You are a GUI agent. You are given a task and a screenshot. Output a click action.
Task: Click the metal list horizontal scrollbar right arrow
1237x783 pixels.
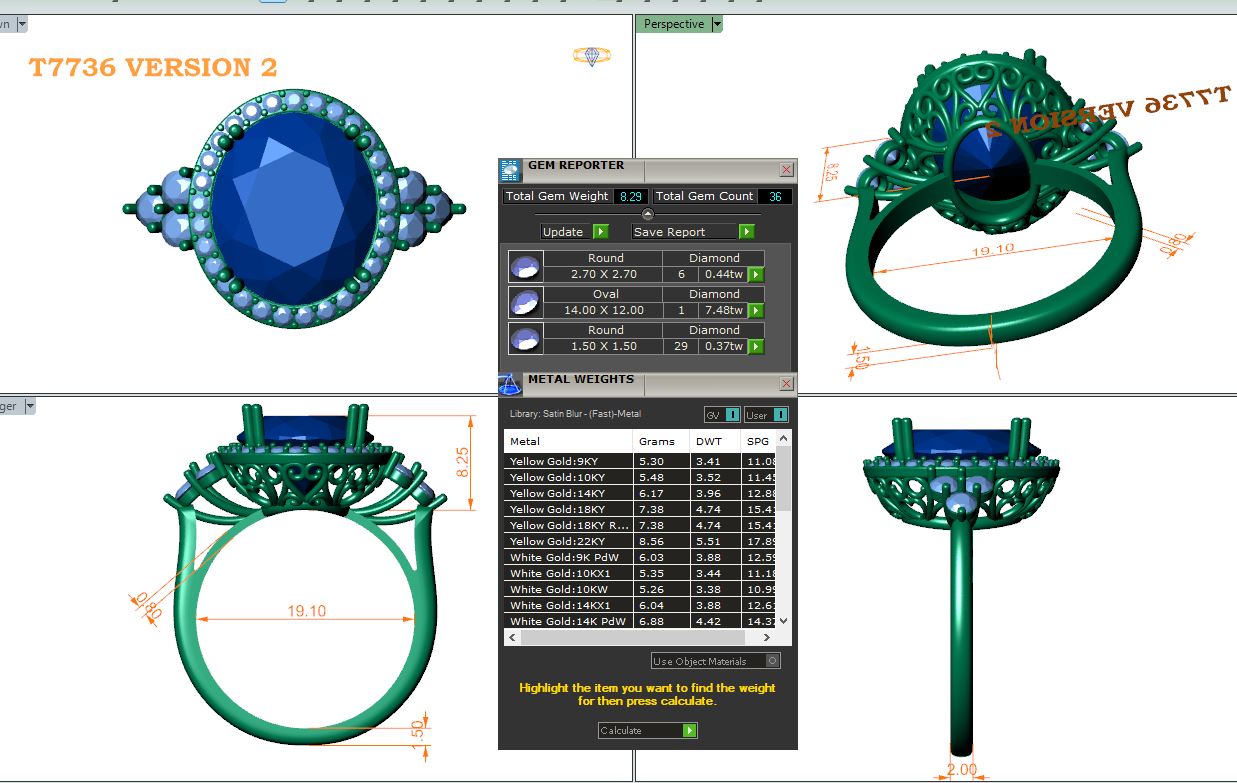tap(767, 637)
